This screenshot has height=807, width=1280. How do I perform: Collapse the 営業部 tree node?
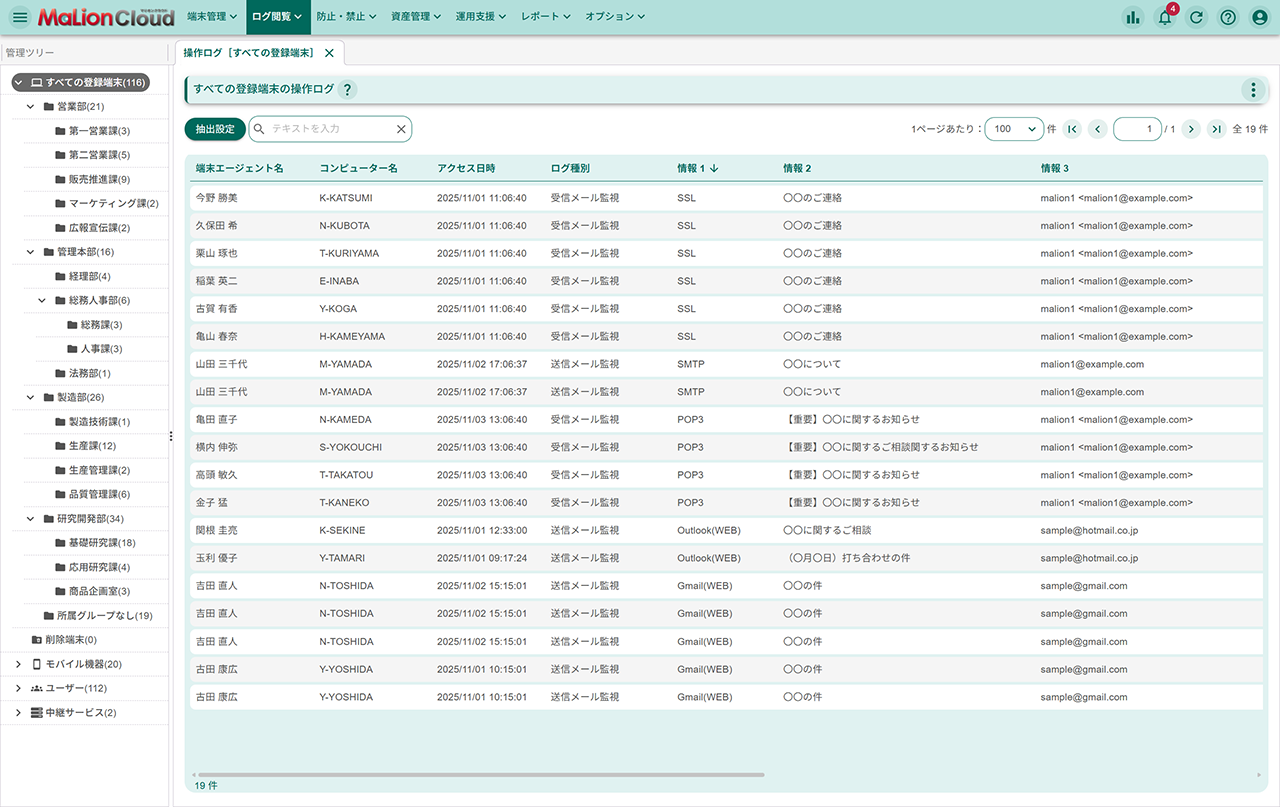[x=31, y=106]
